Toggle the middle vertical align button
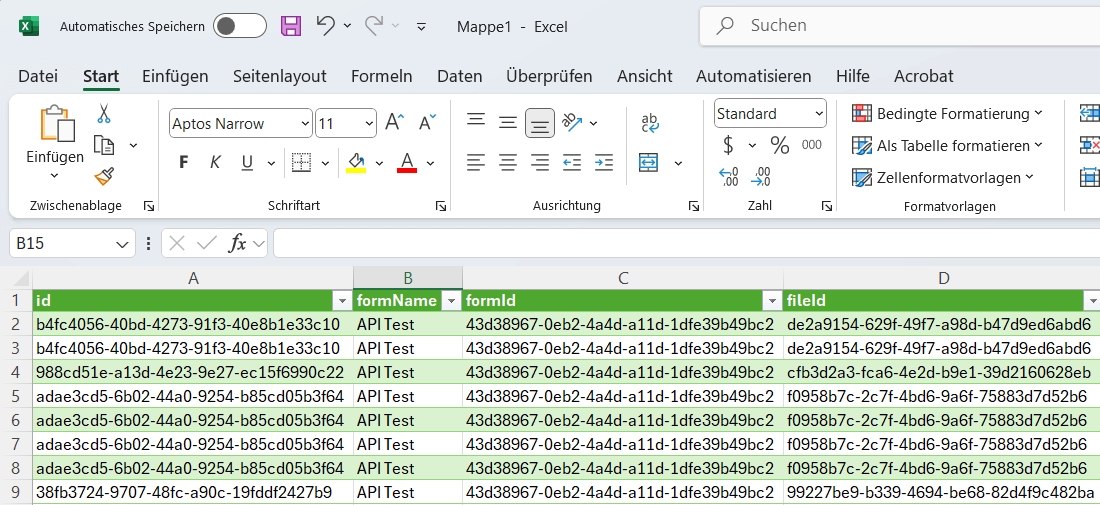This screenshot has height=505, width=1100. click(x=508, y=123)
